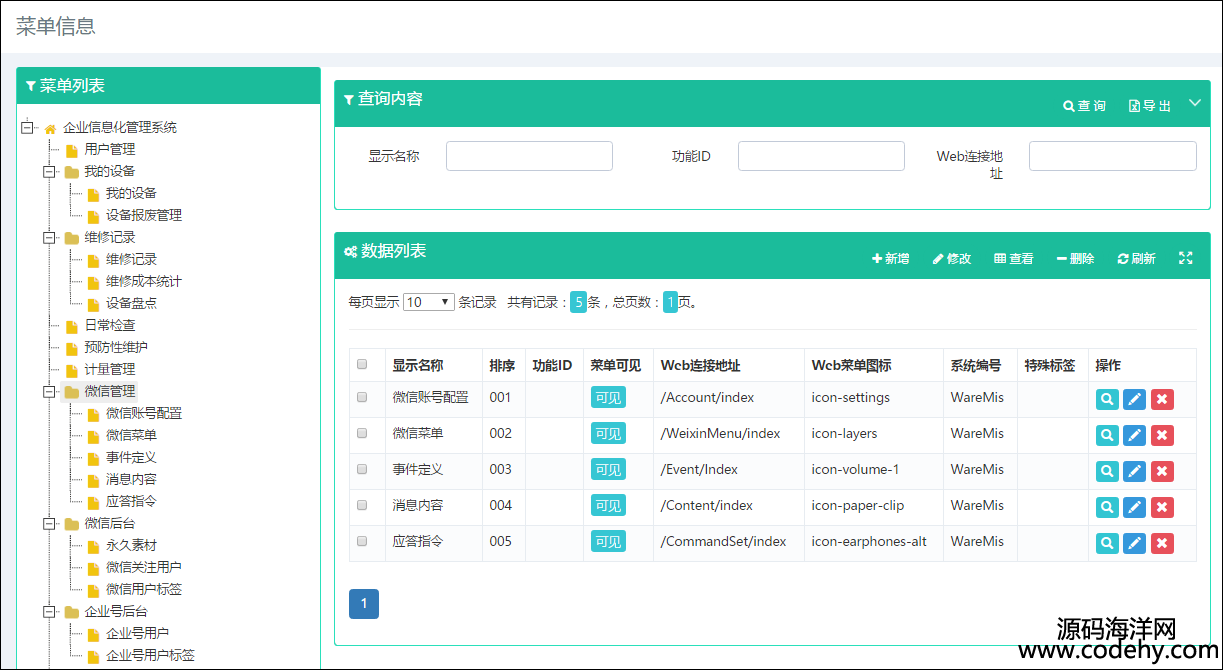Click the view icon for 微信账号配置 row

(1107, 399)
